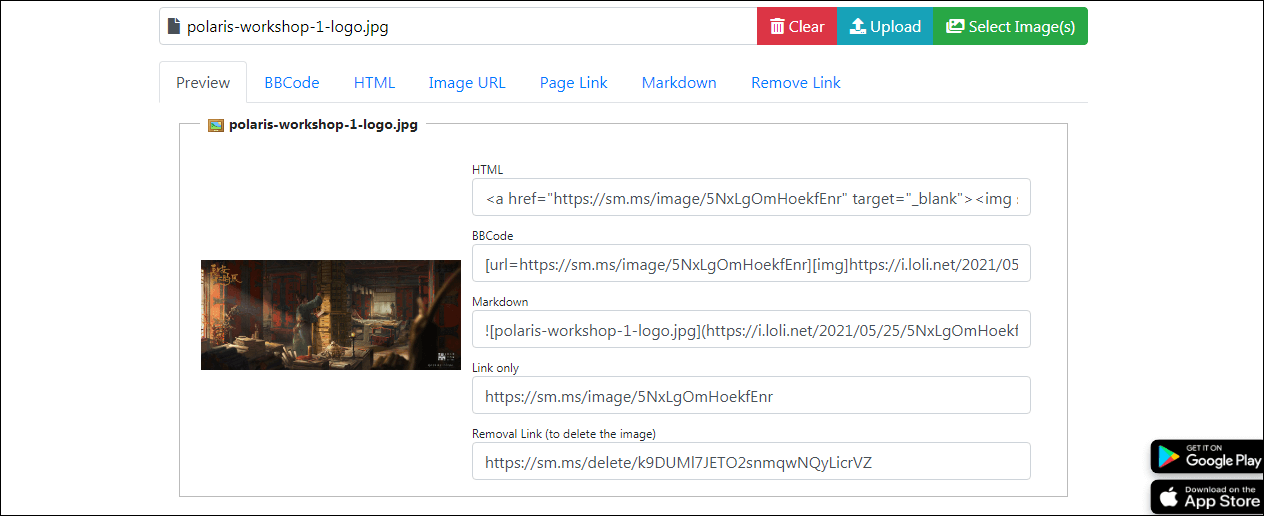Viewport: 1264px width, 516px height.
Task: Switch to the Preview tab
Action: 203,83
